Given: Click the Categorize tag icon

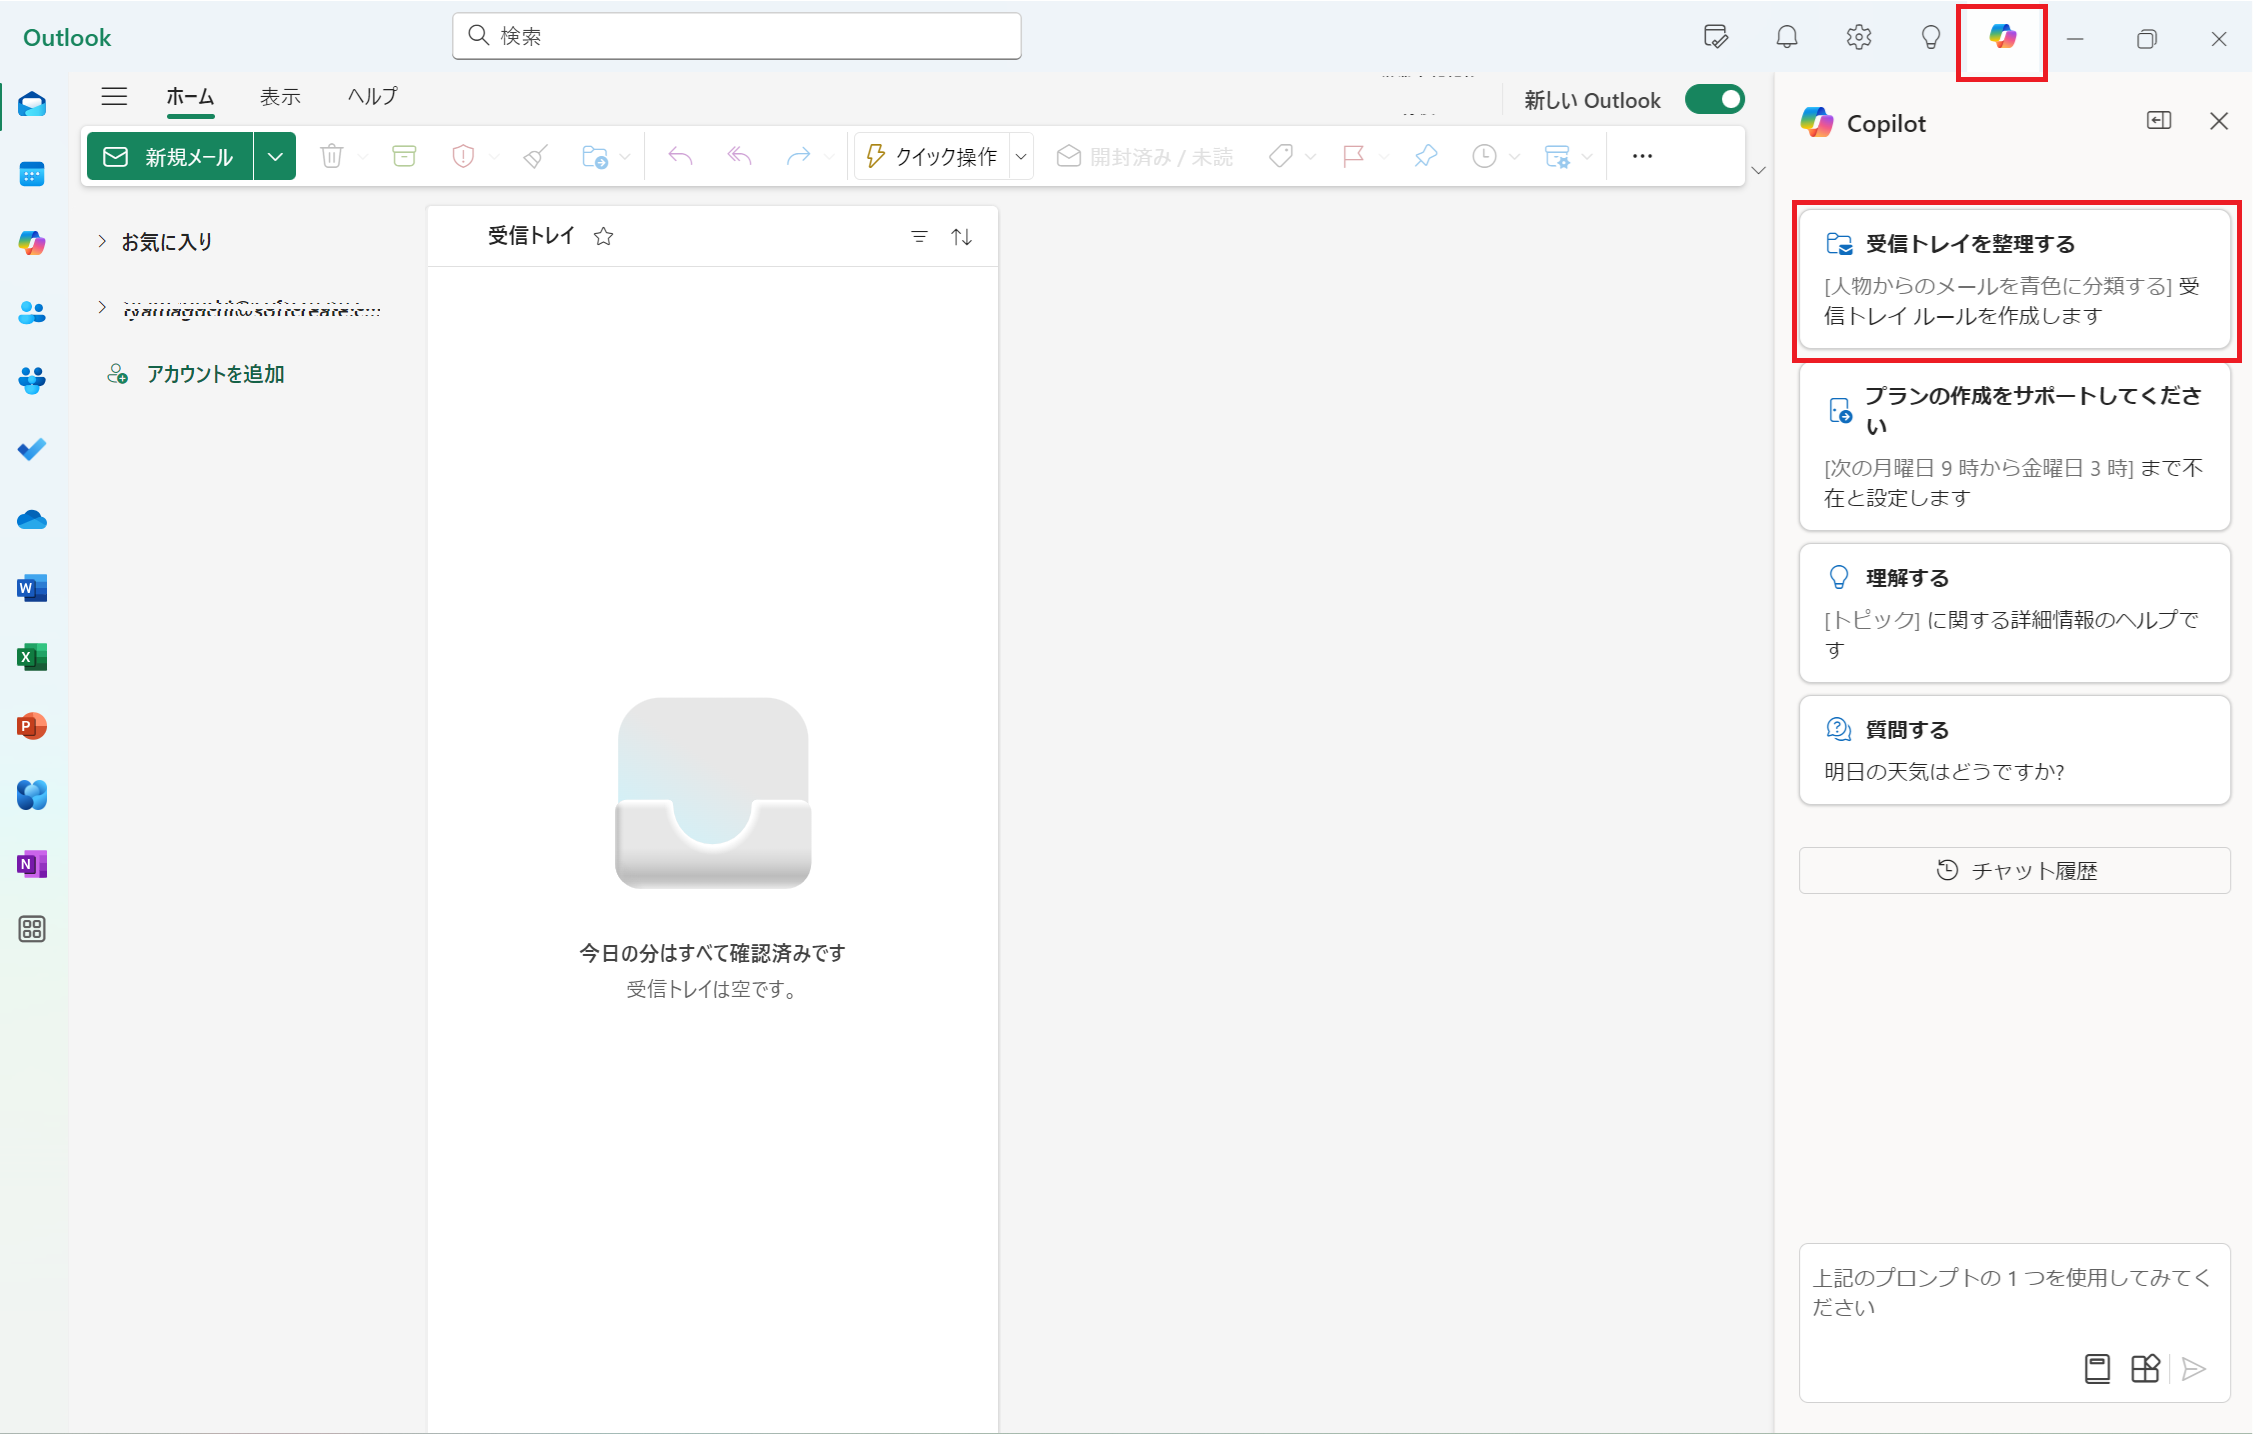Looking at the screenshot, I should pos(1281,156).
